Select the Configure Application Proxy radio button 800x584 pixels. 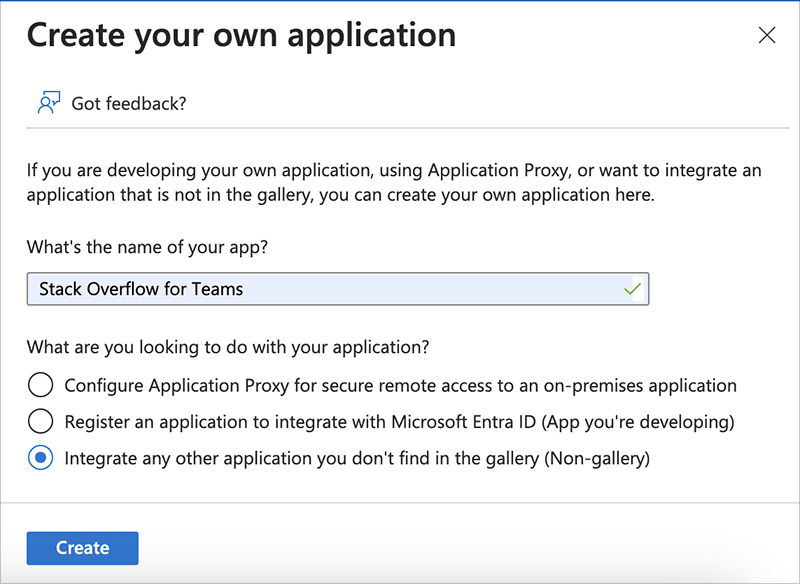(x=40, y=385)
